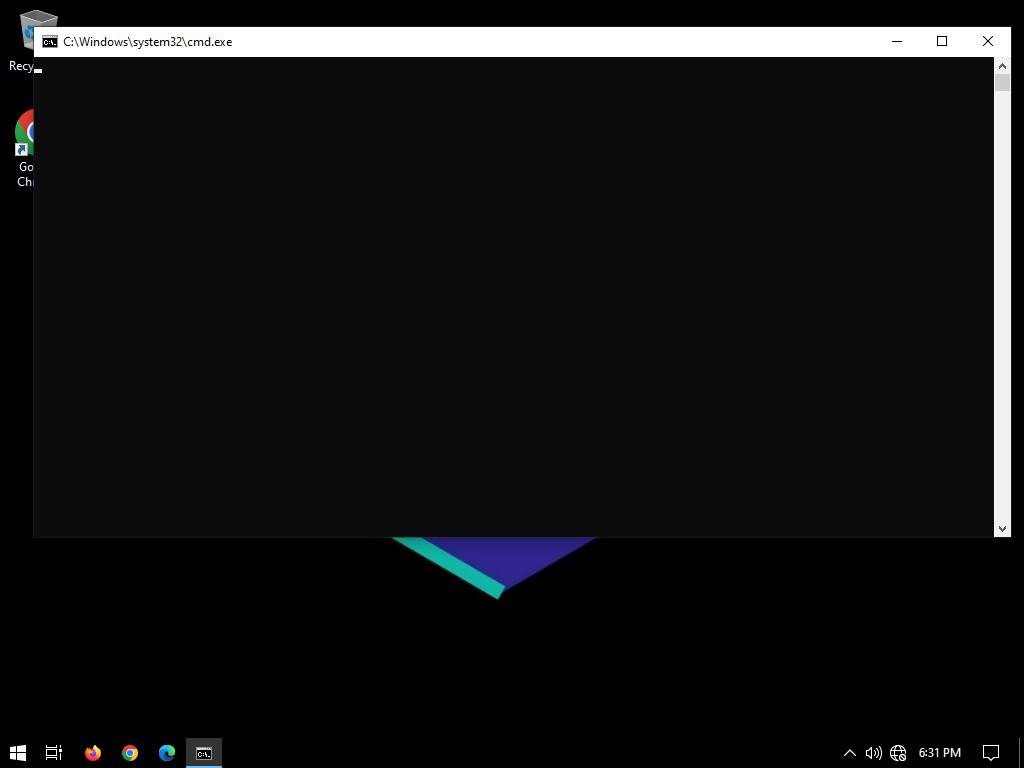1024x768 pixels.
Task: Launch Firefox from the taskbar
Action: (x=93, y=752)
